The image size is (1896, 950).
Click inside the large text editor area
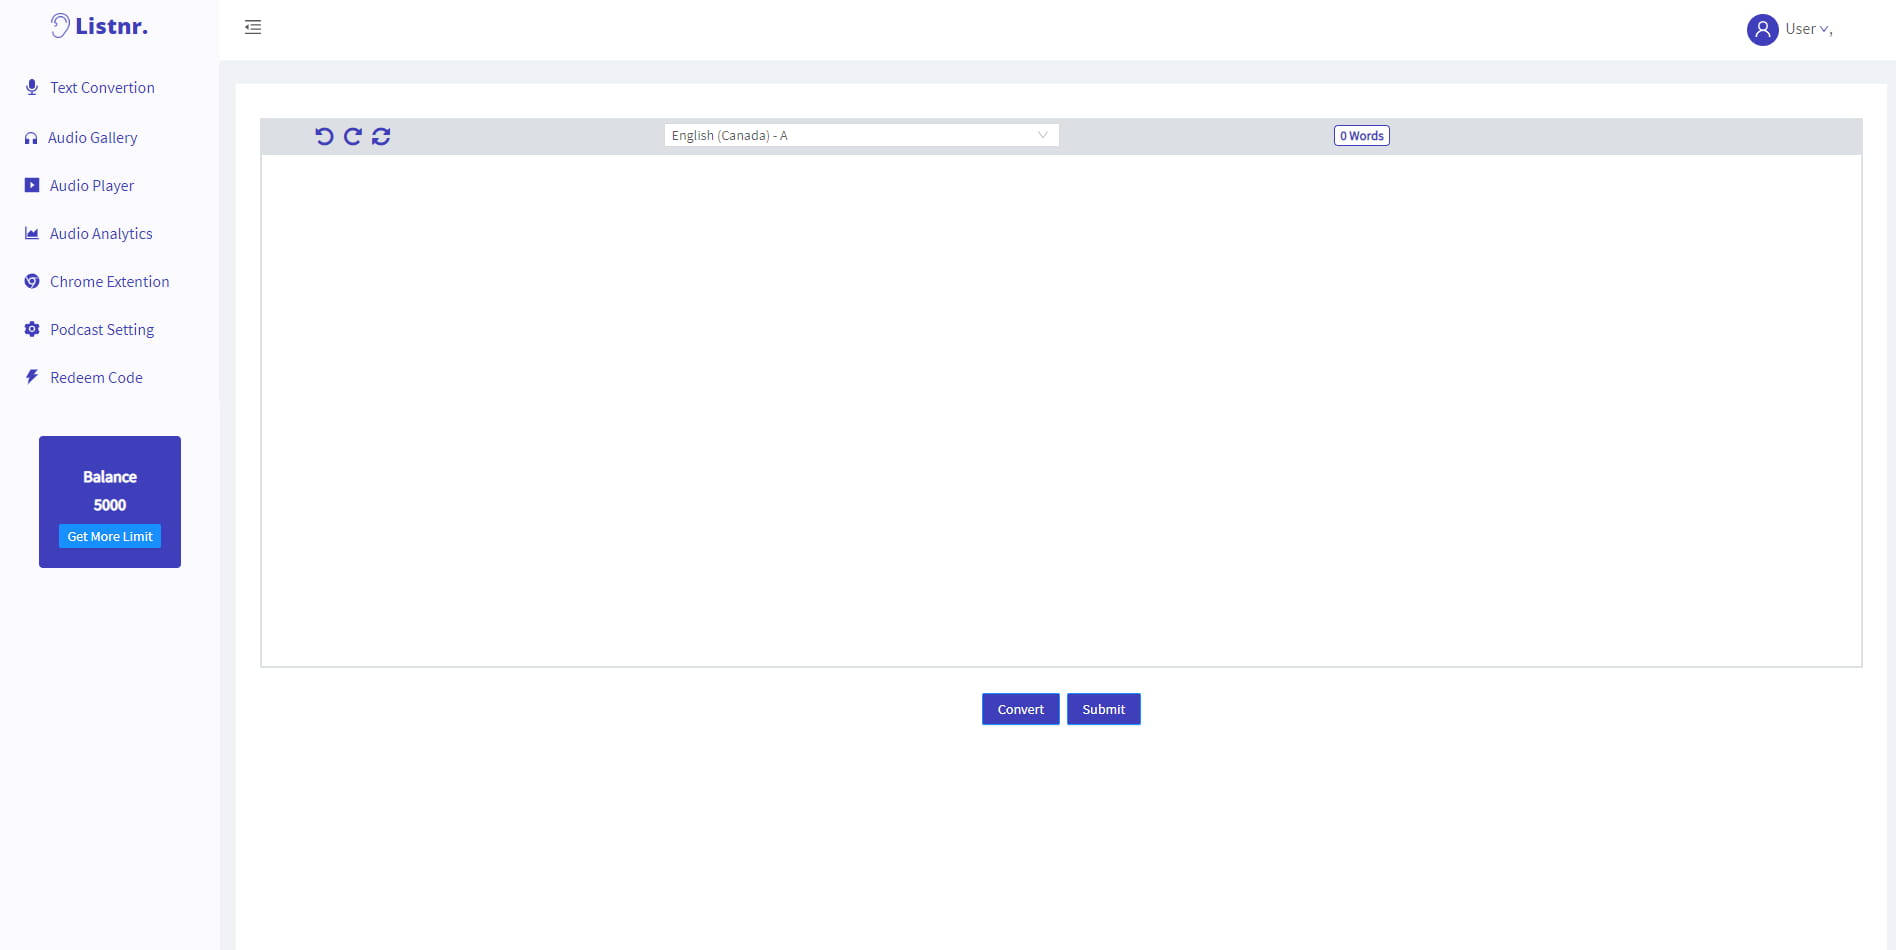pyautogui.click(x=1061, y=410)
